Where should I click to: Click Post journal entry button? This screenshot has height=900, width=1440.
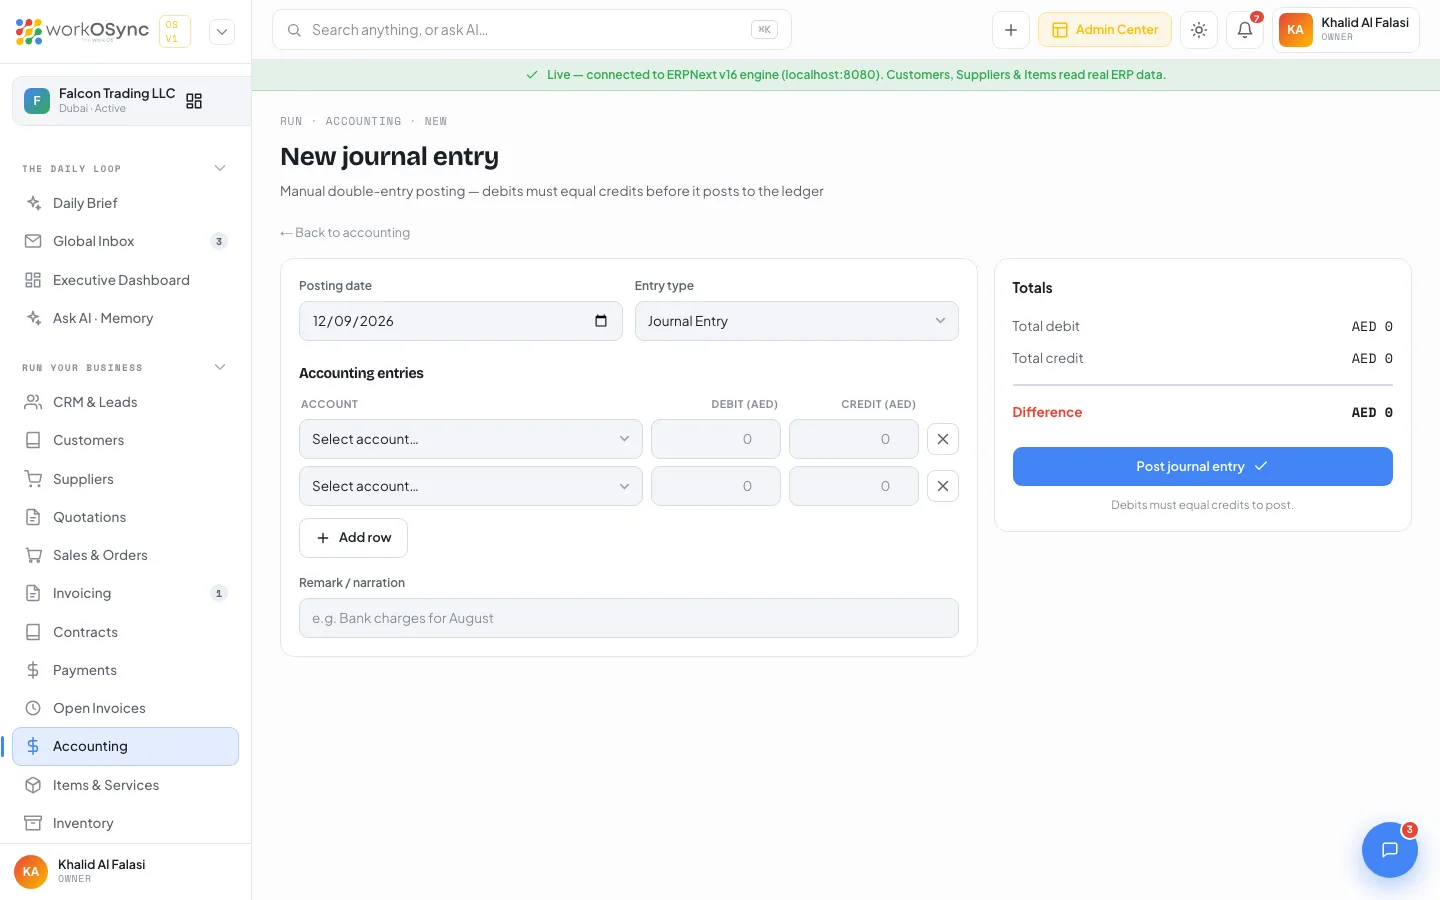pos(1202,466)
